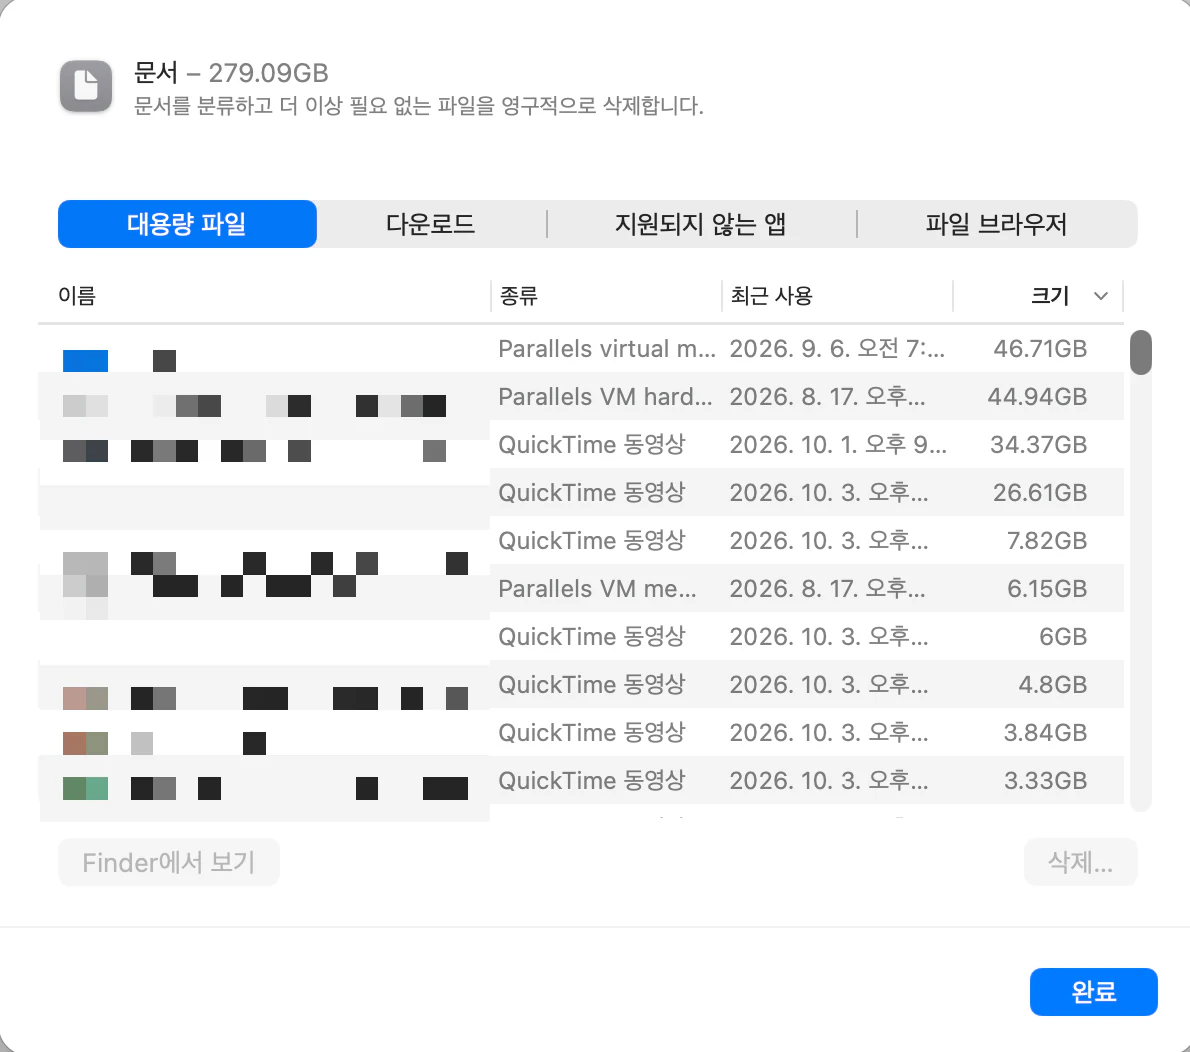Click QuickTime 동영상 in the 26.61GB row

pyautogui.click(x=591, y=493)
